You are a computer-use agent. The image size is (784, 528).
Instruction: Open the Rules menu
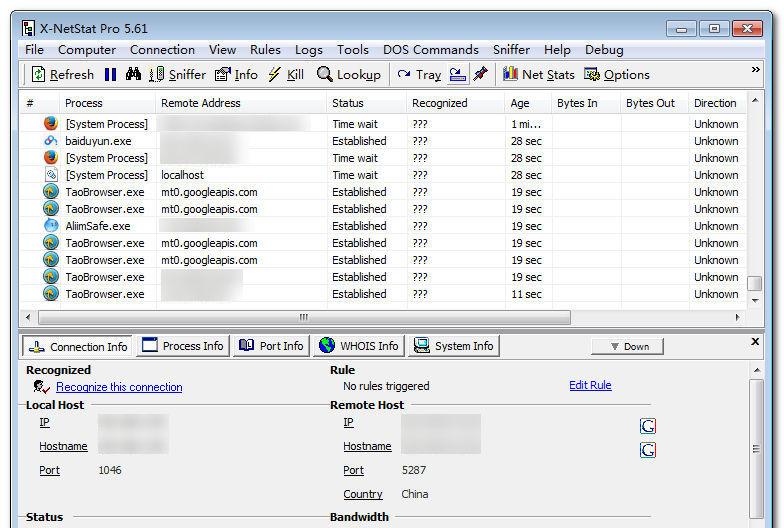tap(266, 50)
